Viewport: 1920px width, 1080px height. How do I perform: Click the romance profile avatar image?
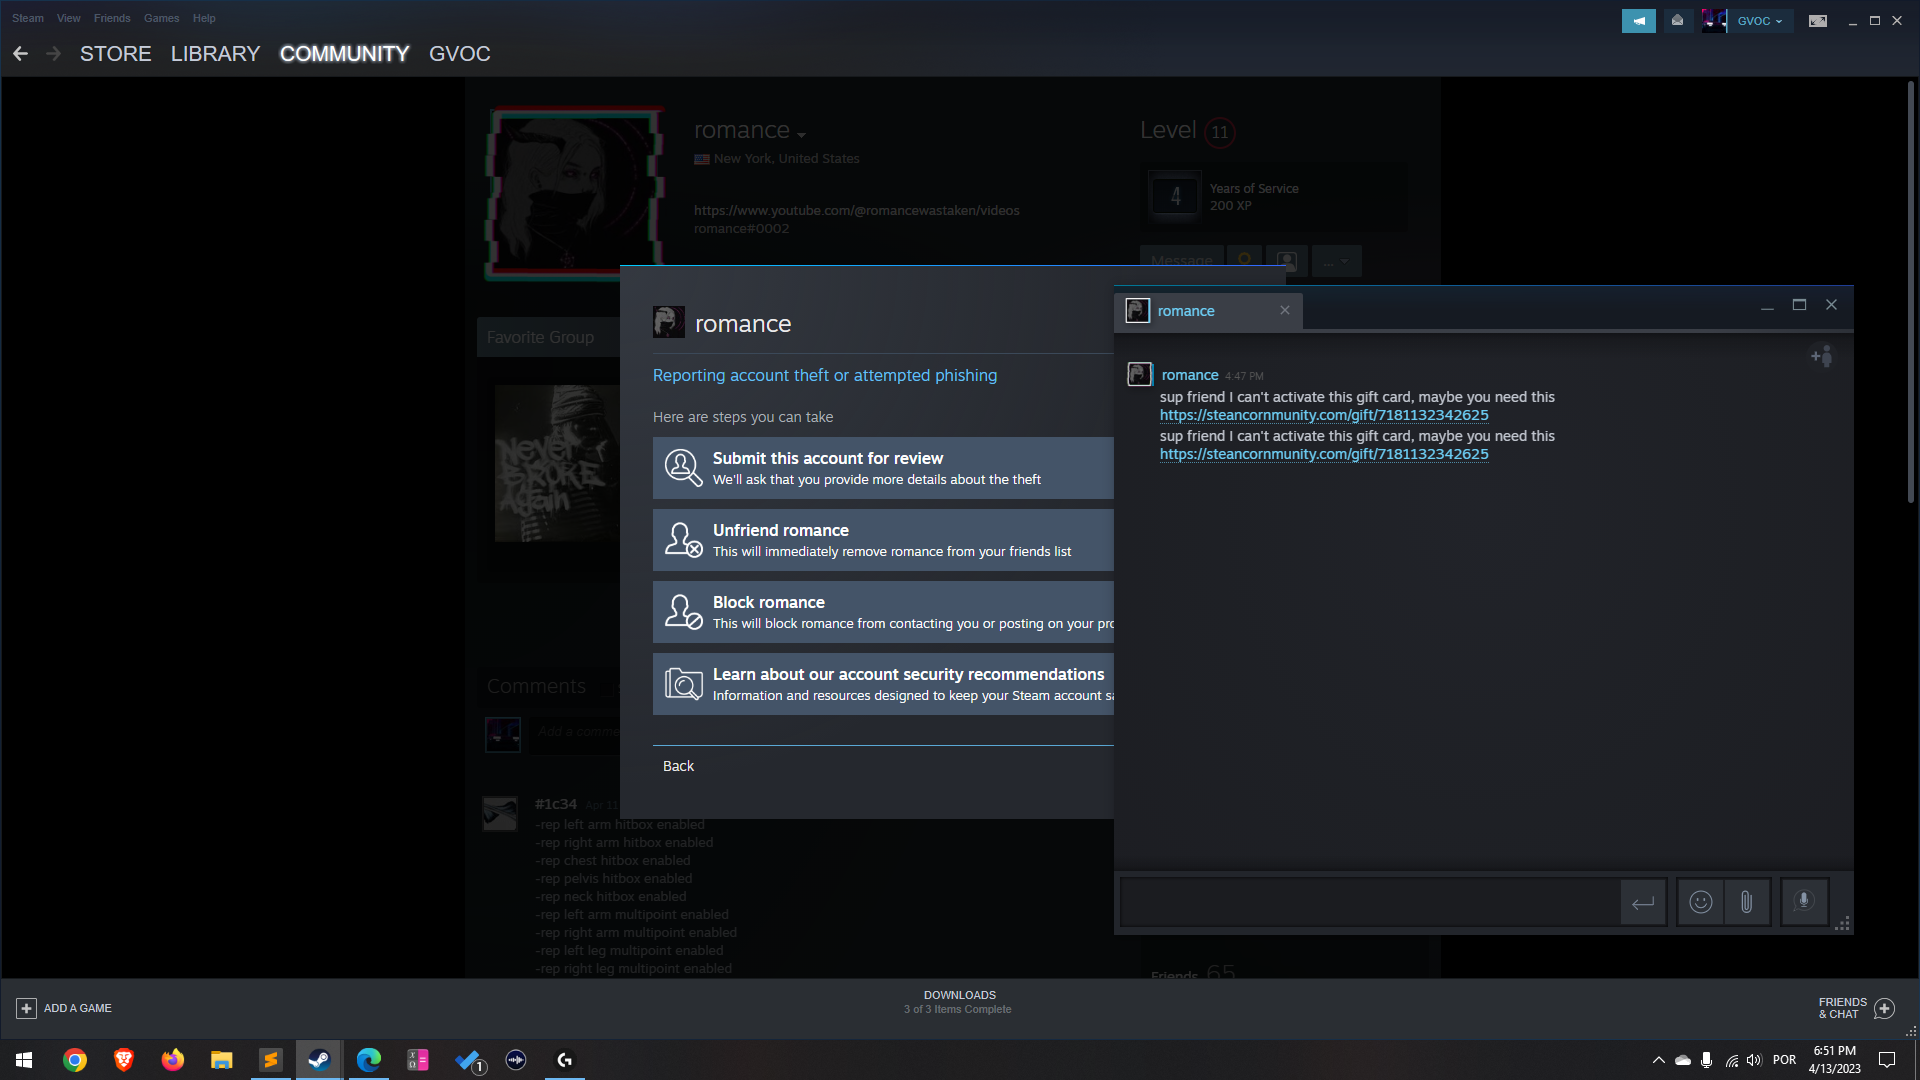click(x=574, y=193)
